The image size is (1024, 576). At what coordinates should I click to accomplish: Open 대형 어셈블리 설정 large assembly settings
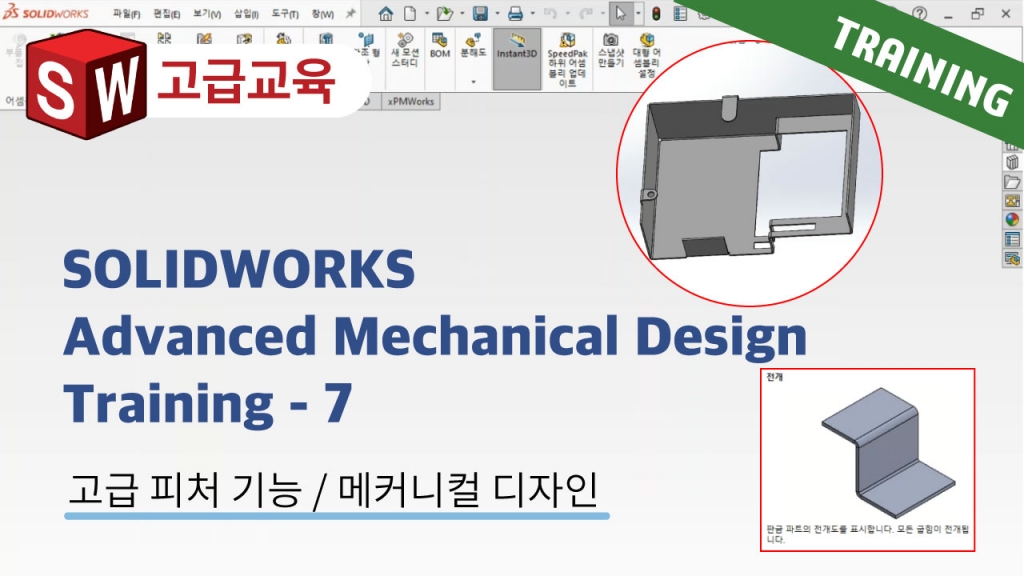647,56
